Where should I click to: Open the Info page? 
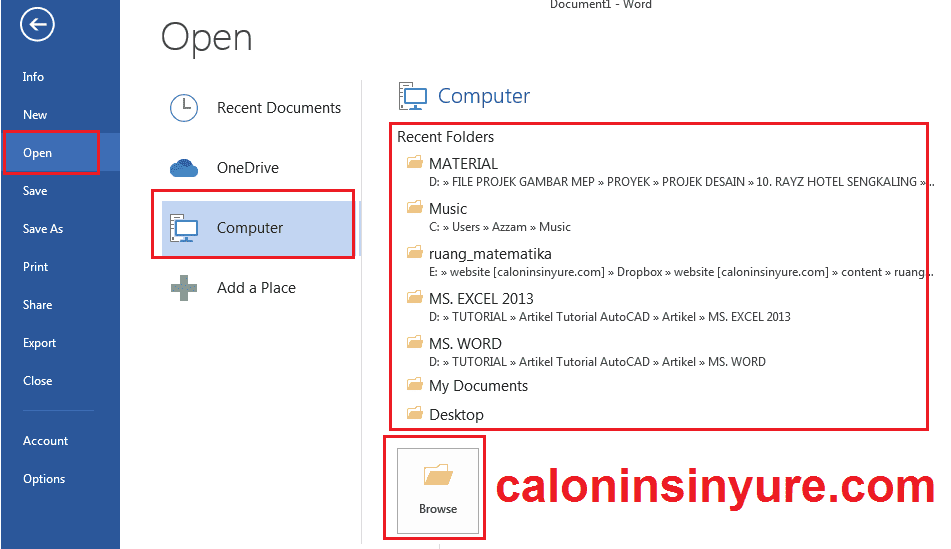click(33, 77)
